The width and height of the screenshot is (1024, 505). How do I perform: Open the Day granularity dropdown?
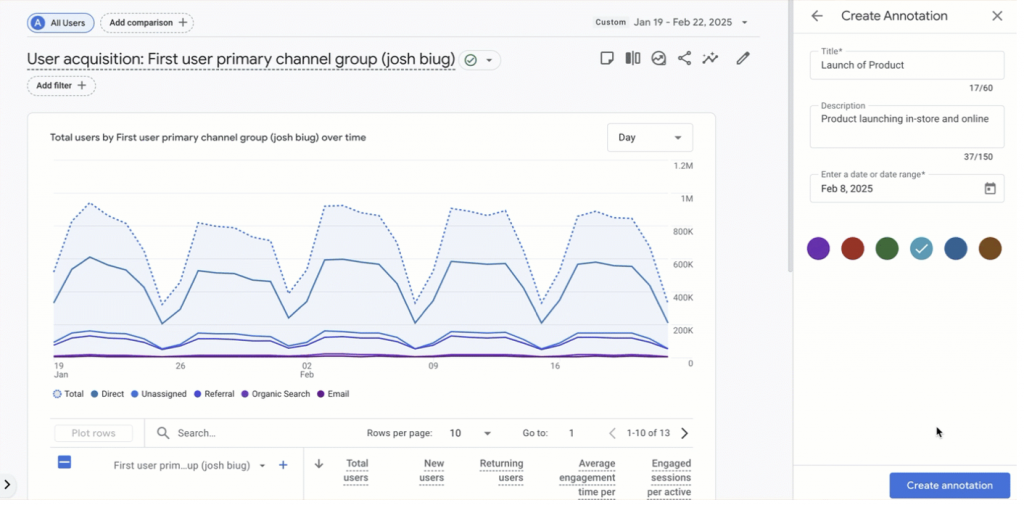coord(649,138)
